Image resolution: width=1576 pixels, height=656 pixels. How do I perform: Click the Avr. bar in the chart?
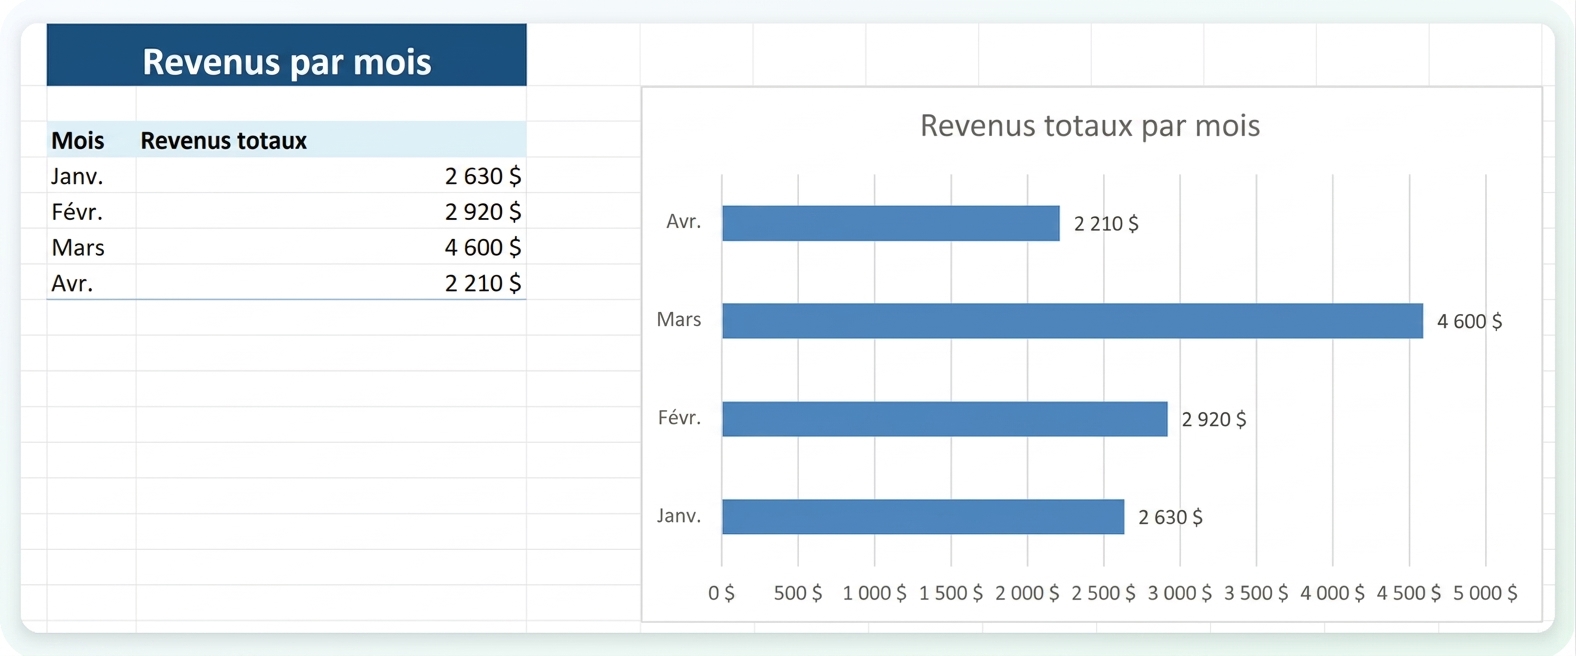tap(891, 223)
